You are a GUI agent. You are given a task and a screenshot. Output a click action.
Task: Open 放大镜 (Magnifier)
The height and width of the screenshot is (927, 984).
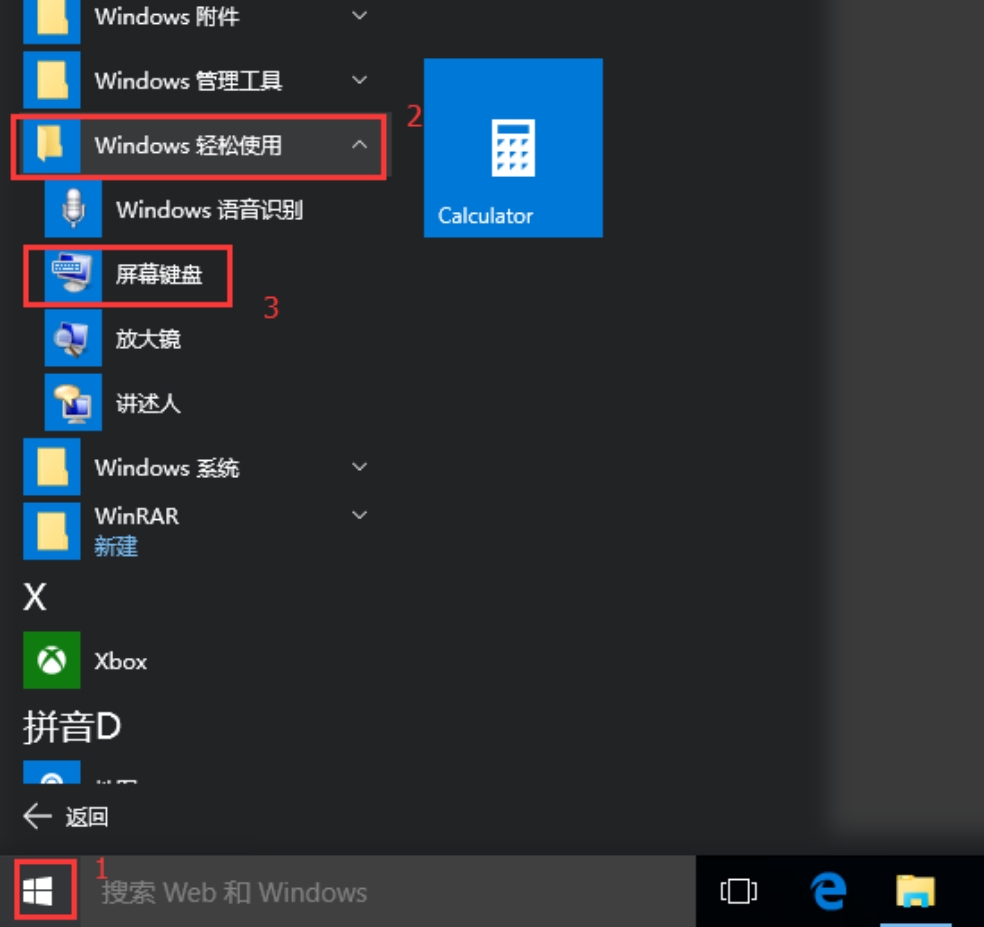pos(150,340)
